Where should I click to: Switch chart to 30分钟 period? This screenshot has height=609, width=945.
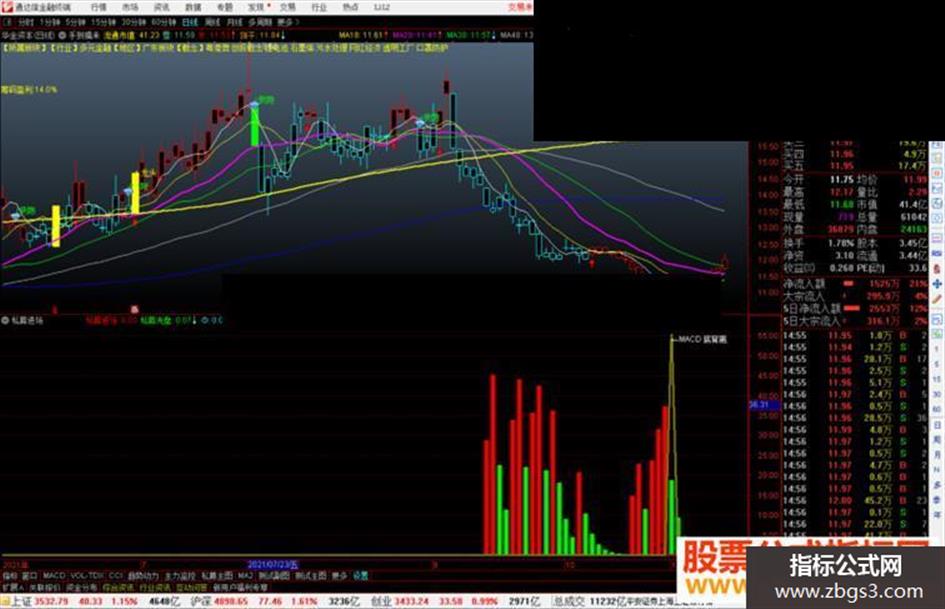pyautogui.click(x=133, y=22)
